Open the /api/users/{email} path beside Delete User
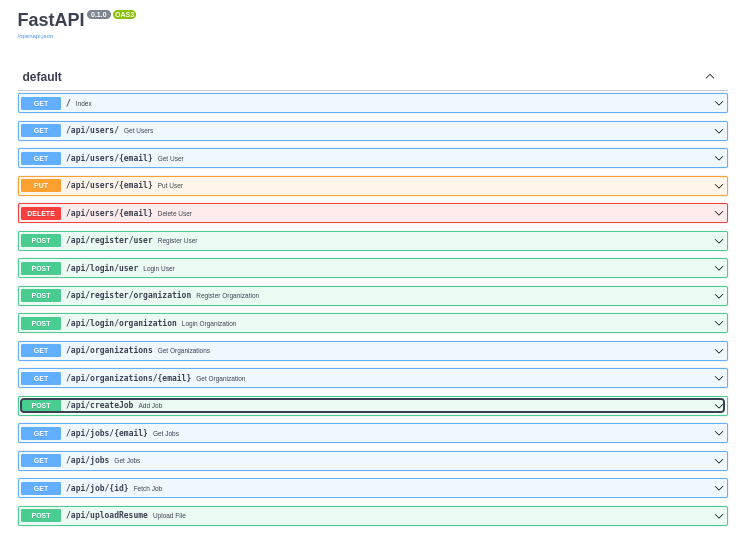The width and height of the screenshot is (751, 537). (x=109, y=213)
